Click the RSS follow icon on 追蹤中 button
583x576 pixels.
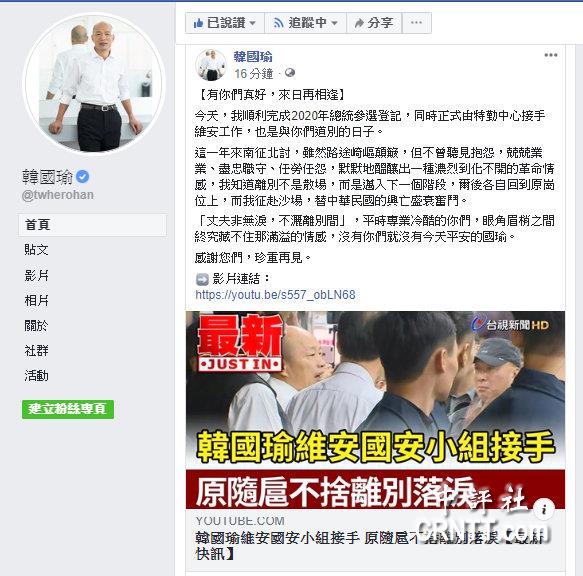click(278, 23)
